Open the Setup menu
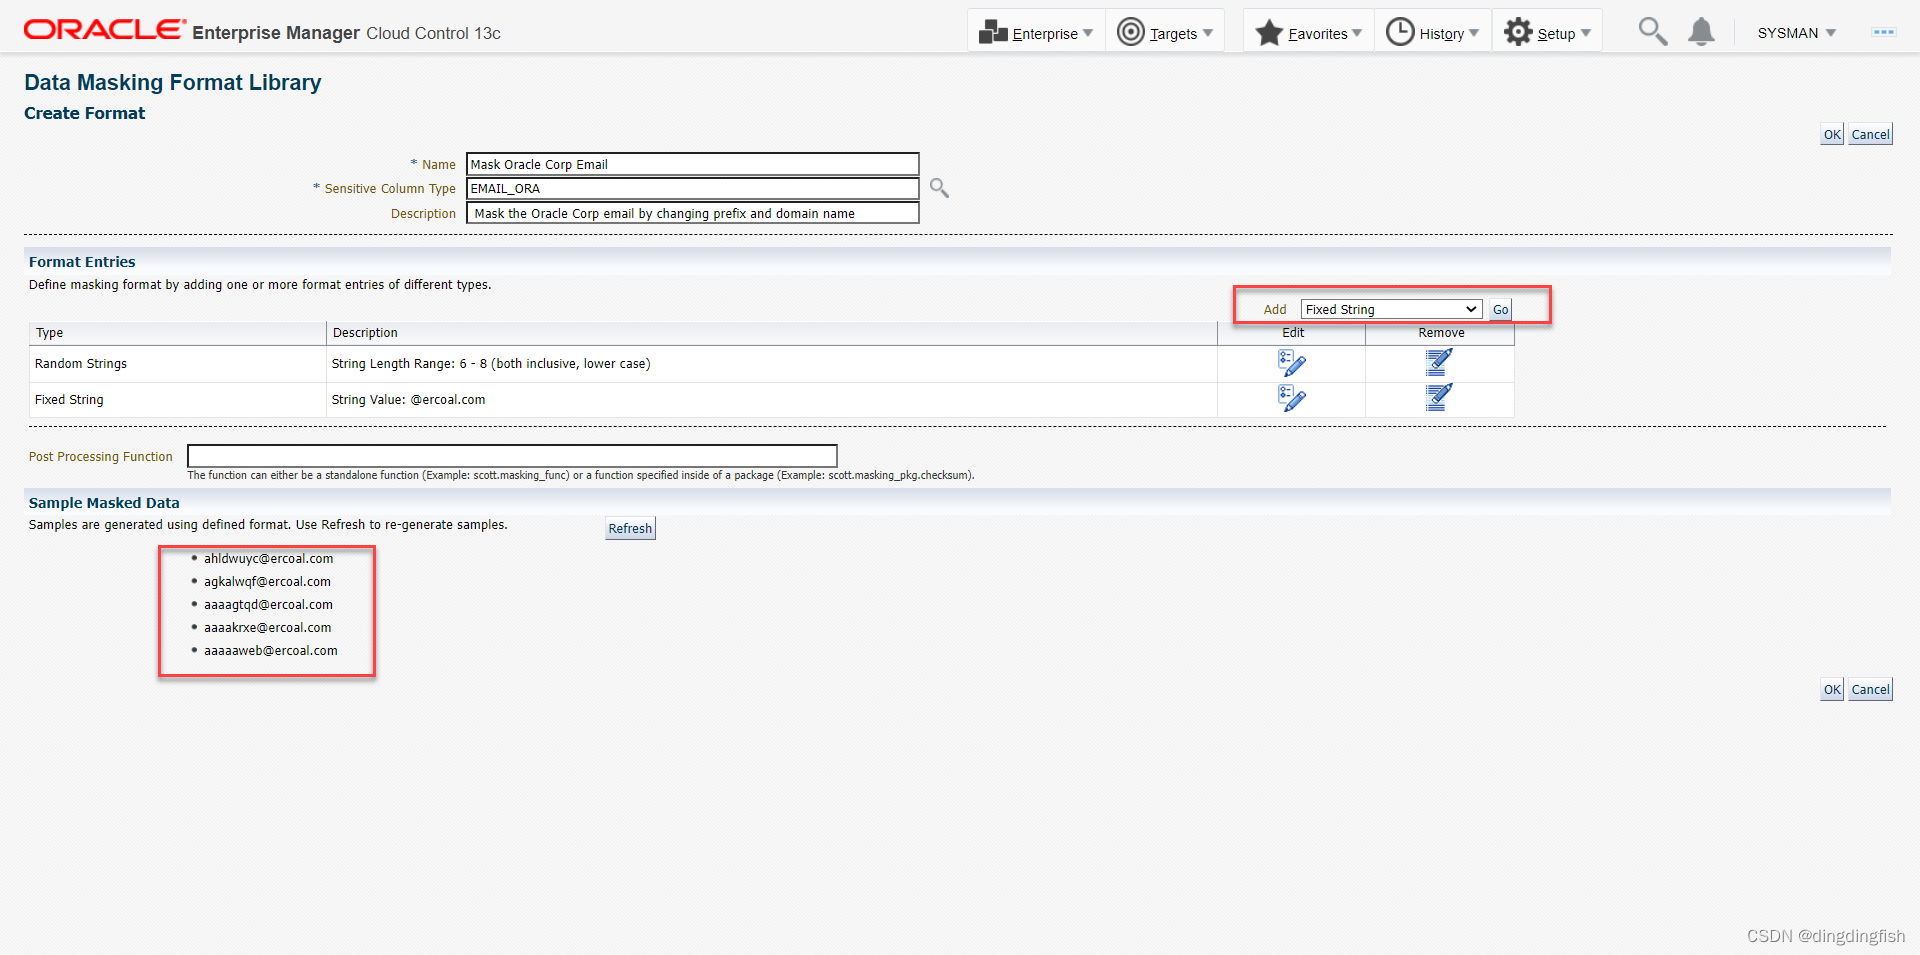 [1547, 32]
